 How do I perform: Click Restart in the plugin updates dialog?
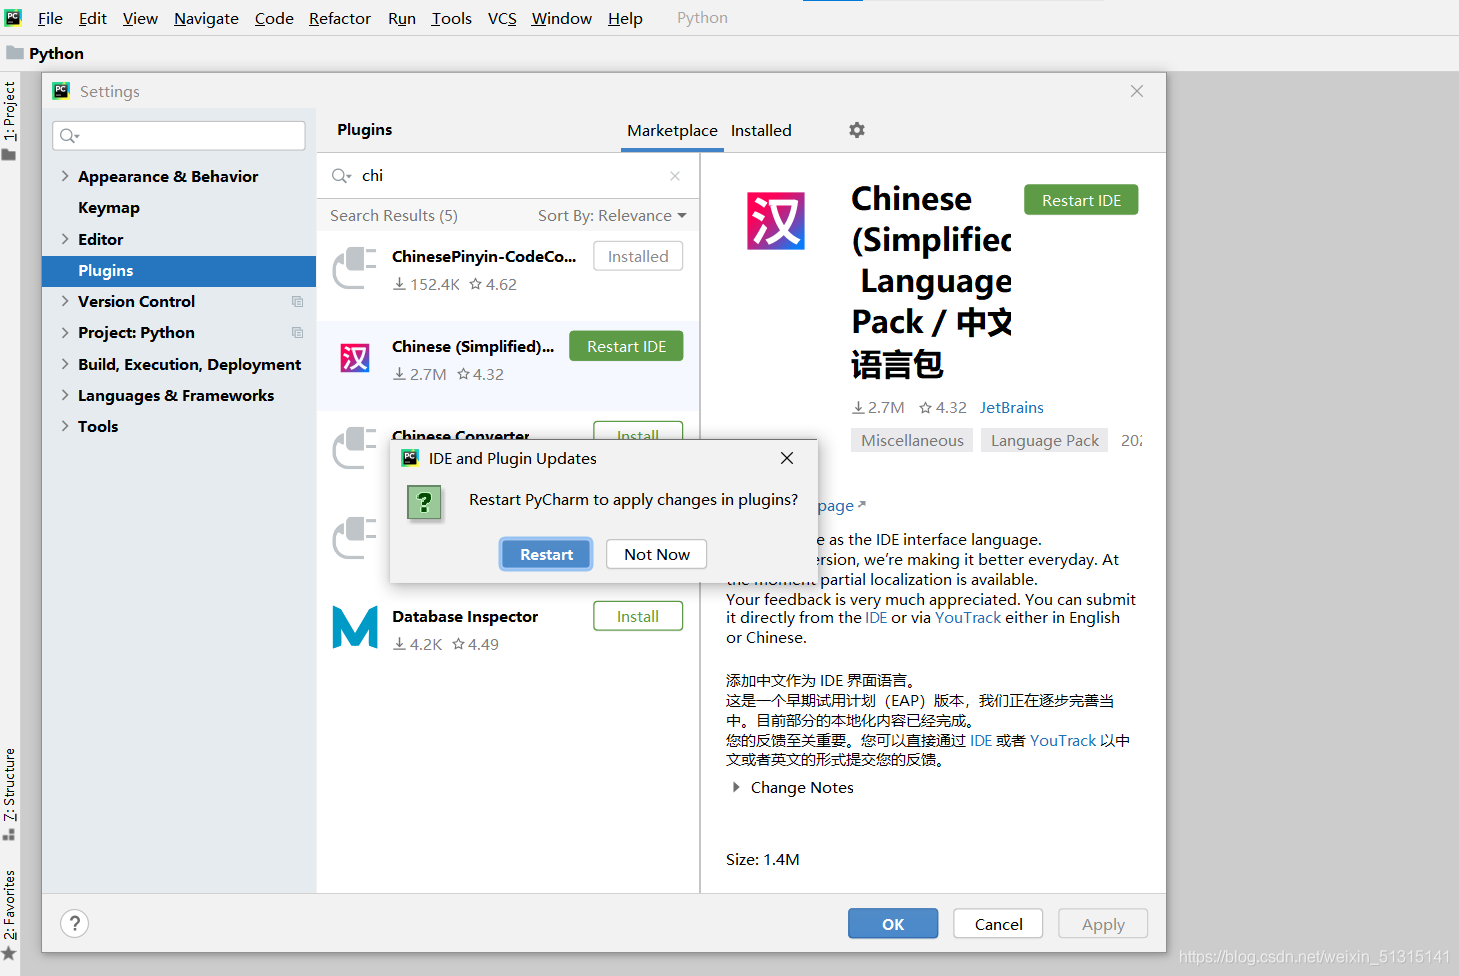546,554
